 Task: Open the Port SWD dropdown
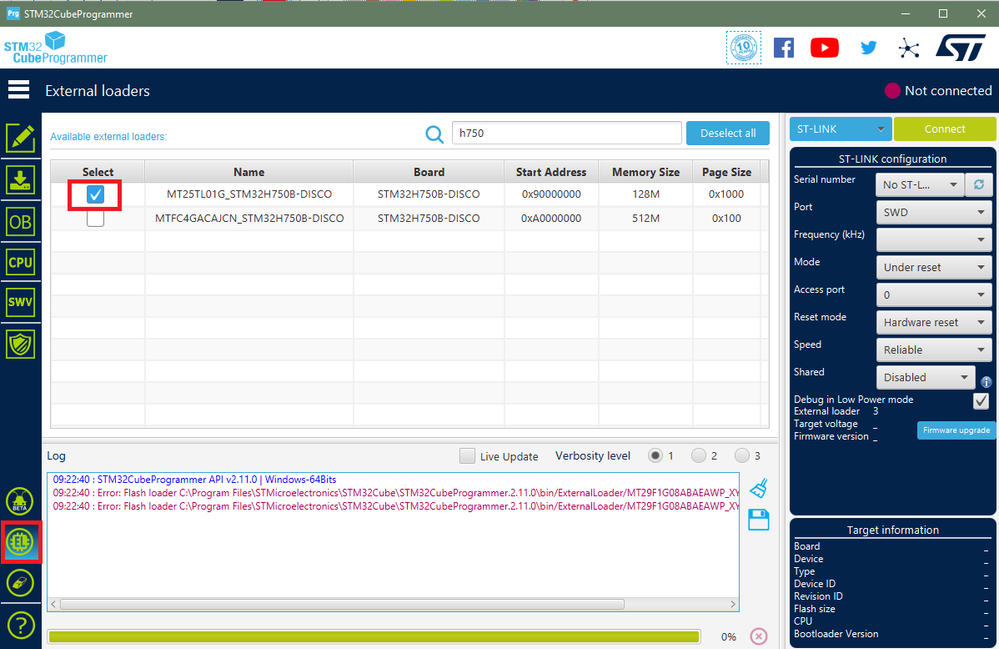[933, 212]
